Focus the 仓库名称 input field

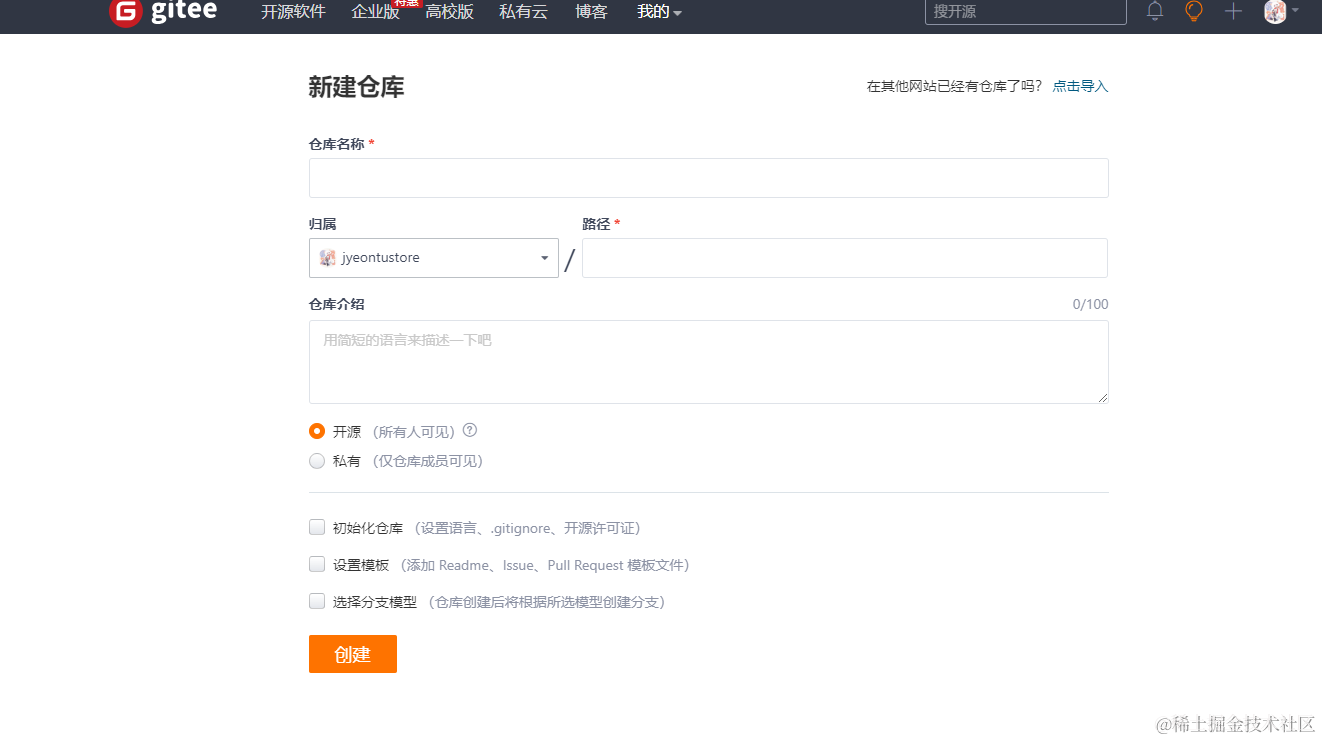(708, 178)
